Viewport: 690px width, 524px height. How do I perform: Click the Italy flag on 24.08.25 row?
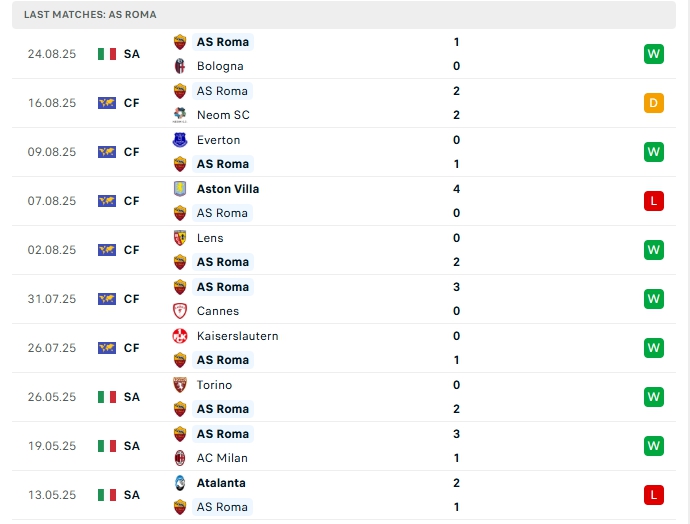click(107, 54)
